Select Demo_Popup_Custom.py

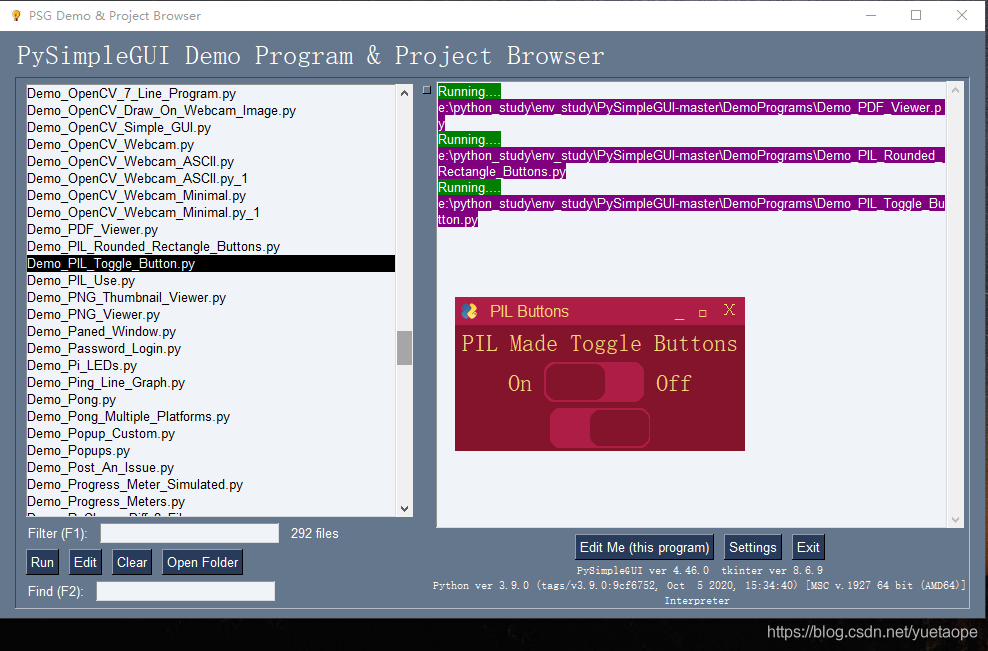(210, 434)
